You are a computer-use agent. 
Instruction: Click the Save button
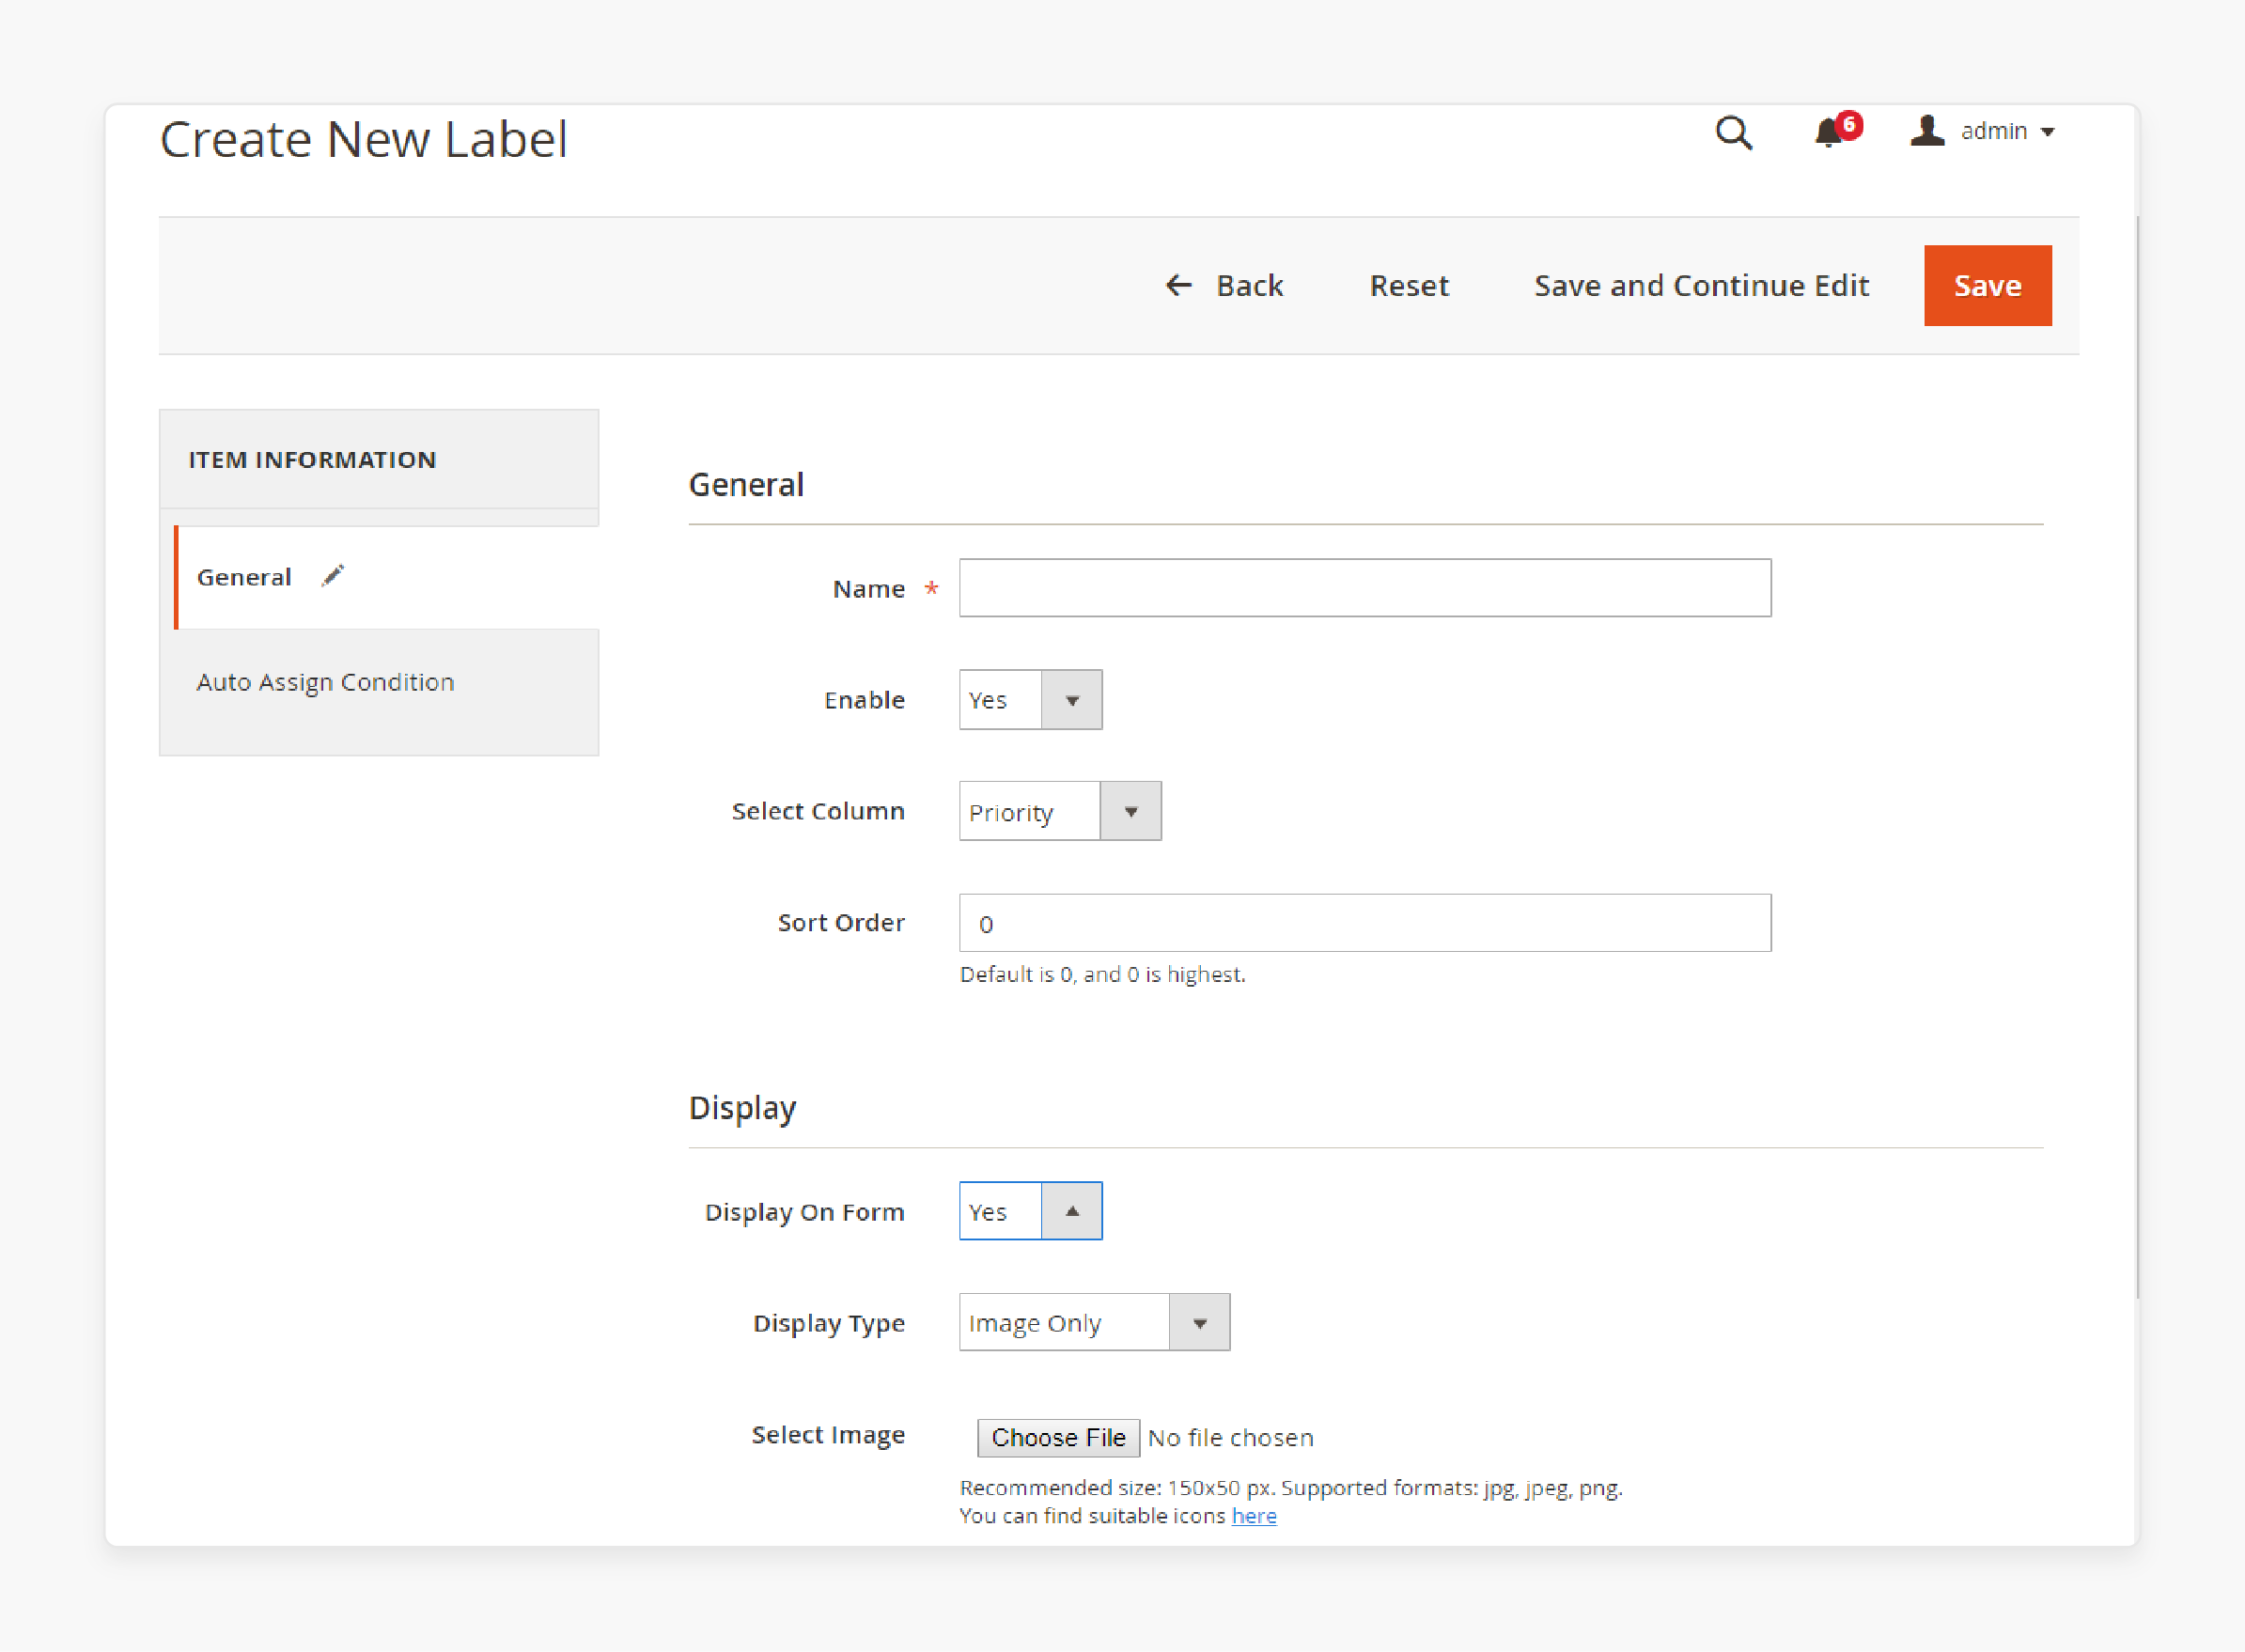(x=1987, y=284)
